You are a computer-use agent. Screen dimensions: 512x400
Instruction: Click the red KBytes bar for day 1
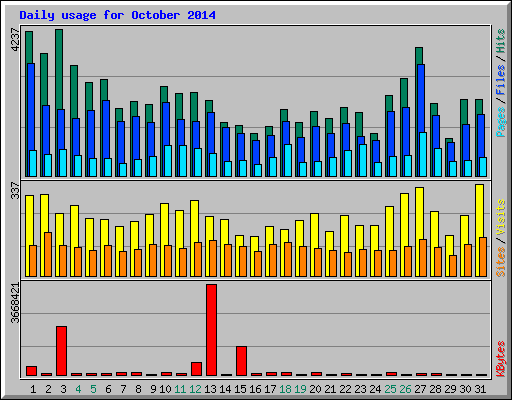(31, 371)
